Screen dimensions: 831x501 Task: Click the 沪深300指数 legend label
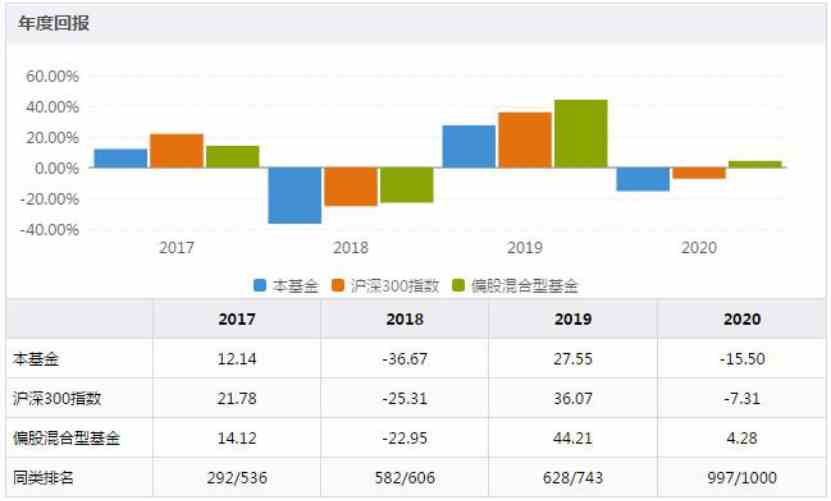click(395, 286)
